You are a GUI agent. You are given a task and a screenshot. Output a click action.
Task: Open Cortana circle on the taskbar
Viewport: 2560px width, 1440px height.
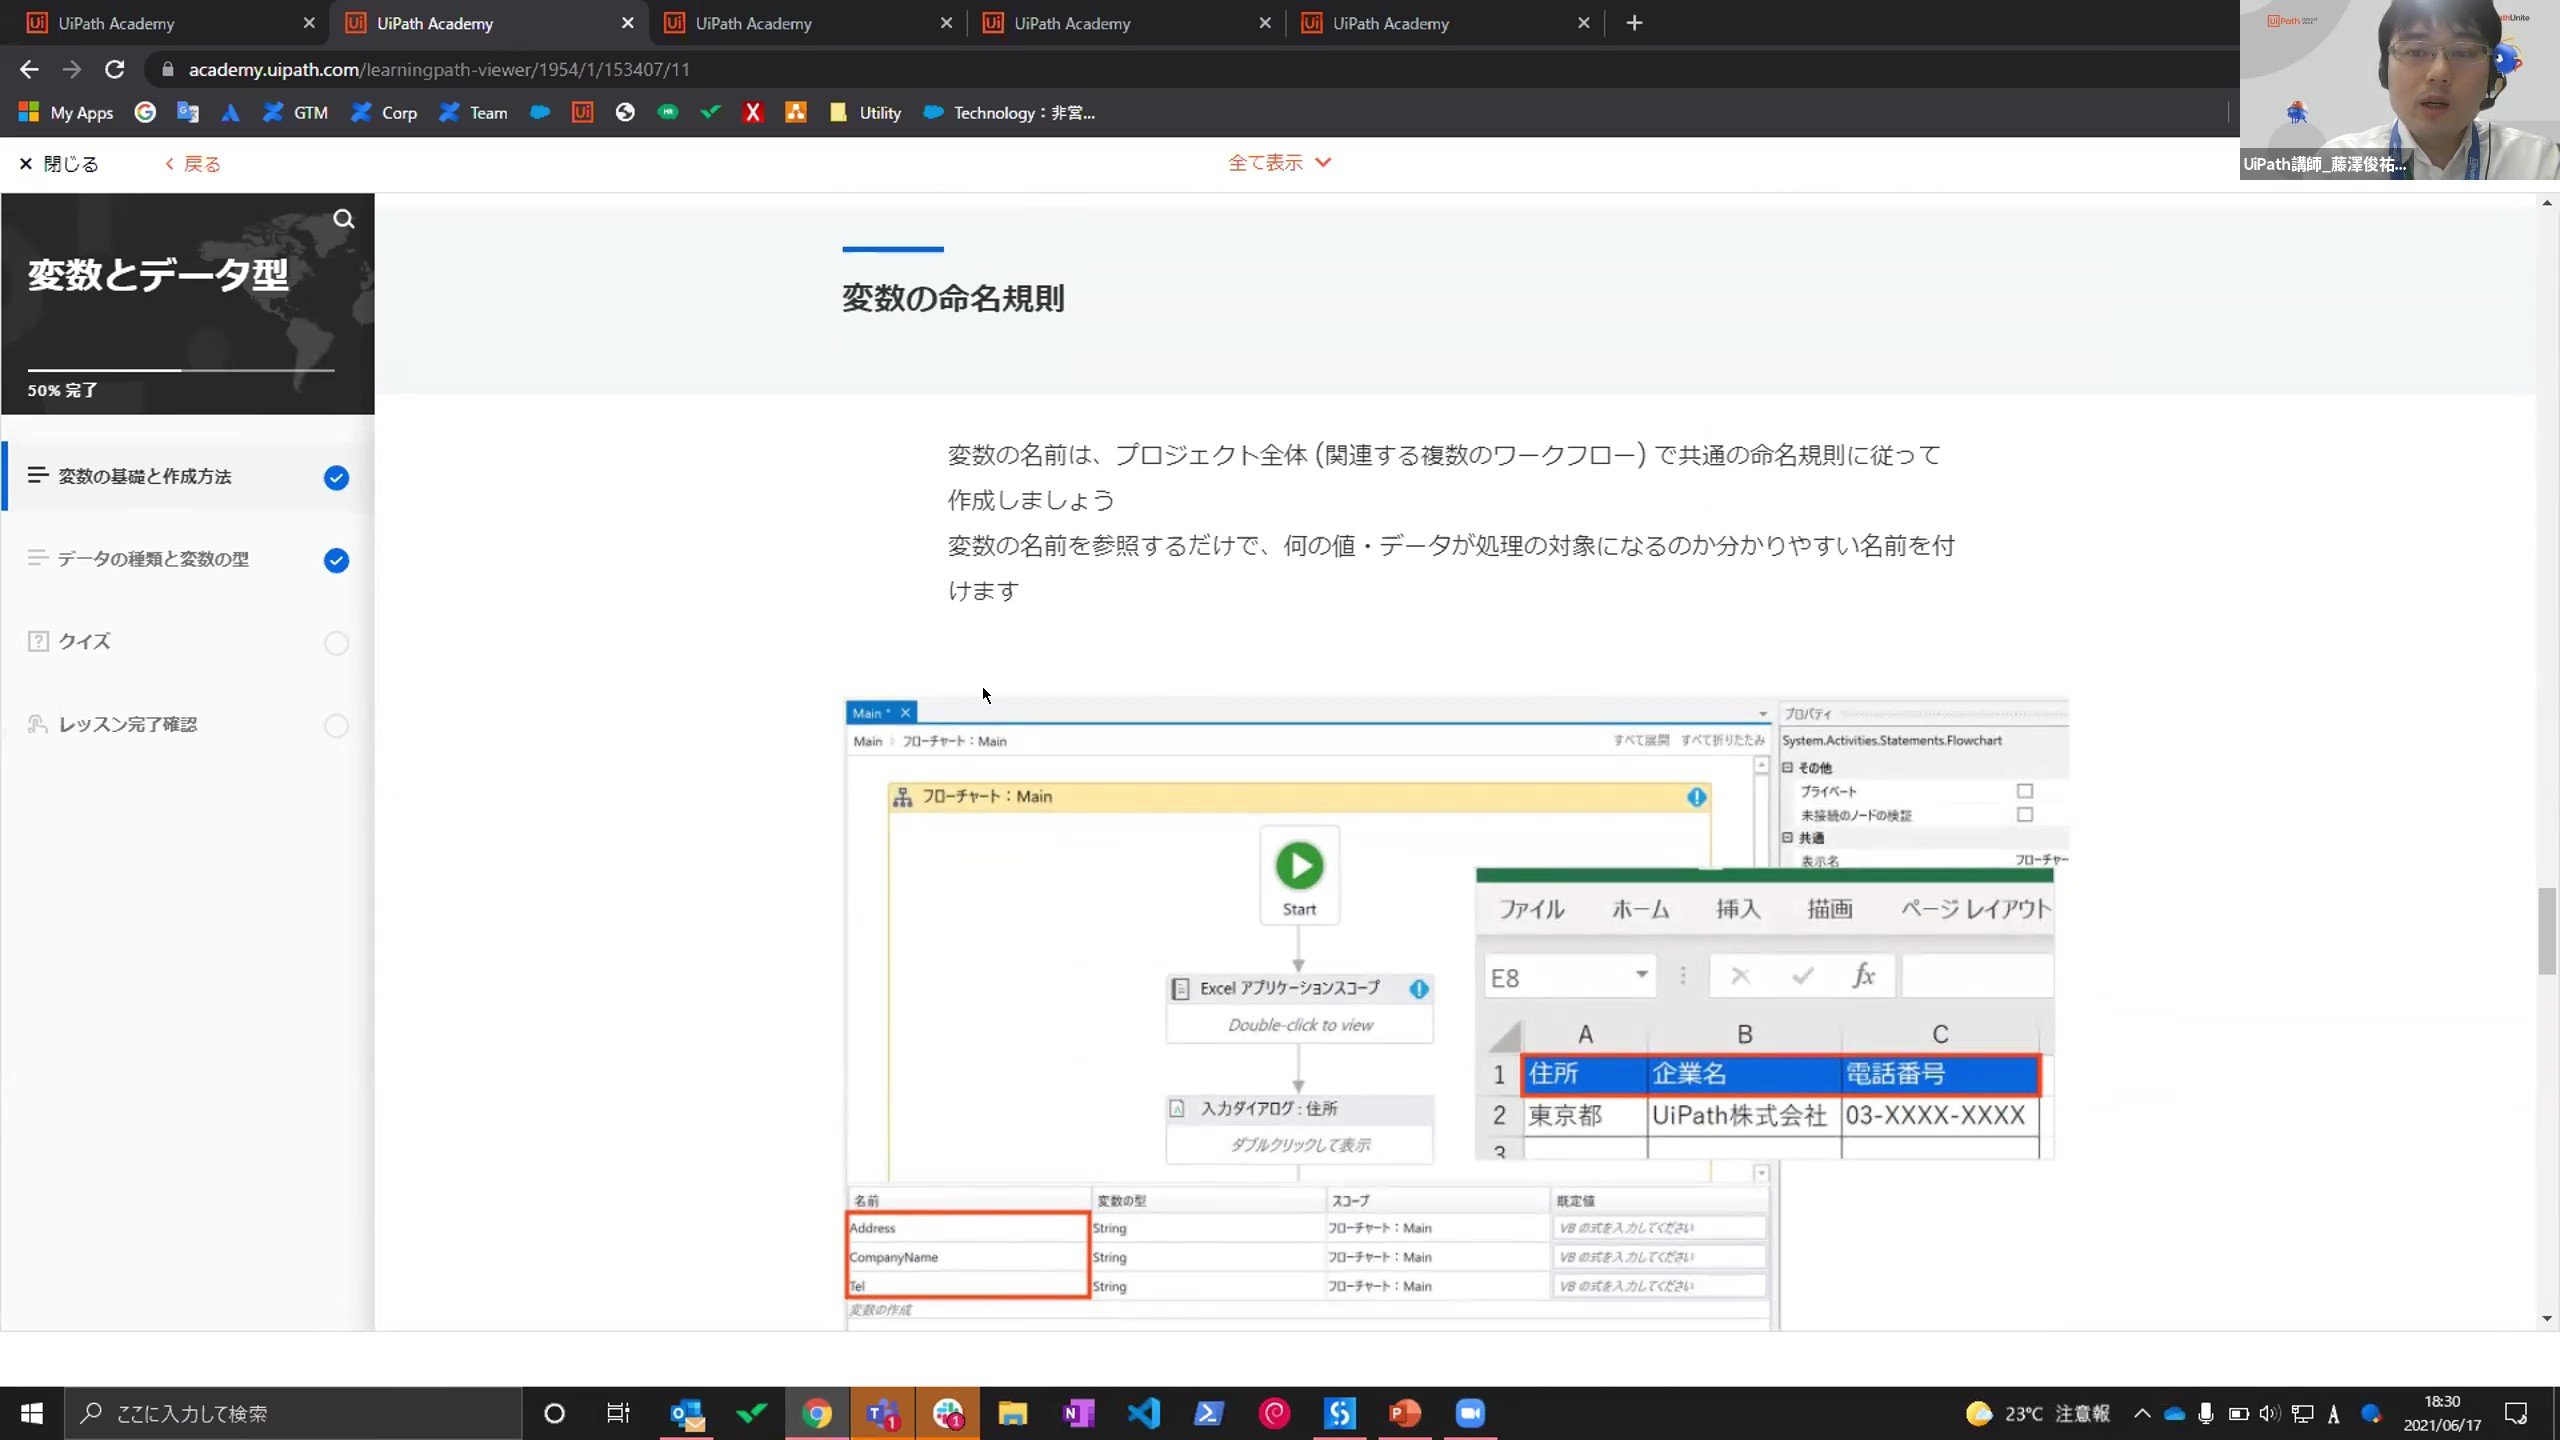(554, 1413)
